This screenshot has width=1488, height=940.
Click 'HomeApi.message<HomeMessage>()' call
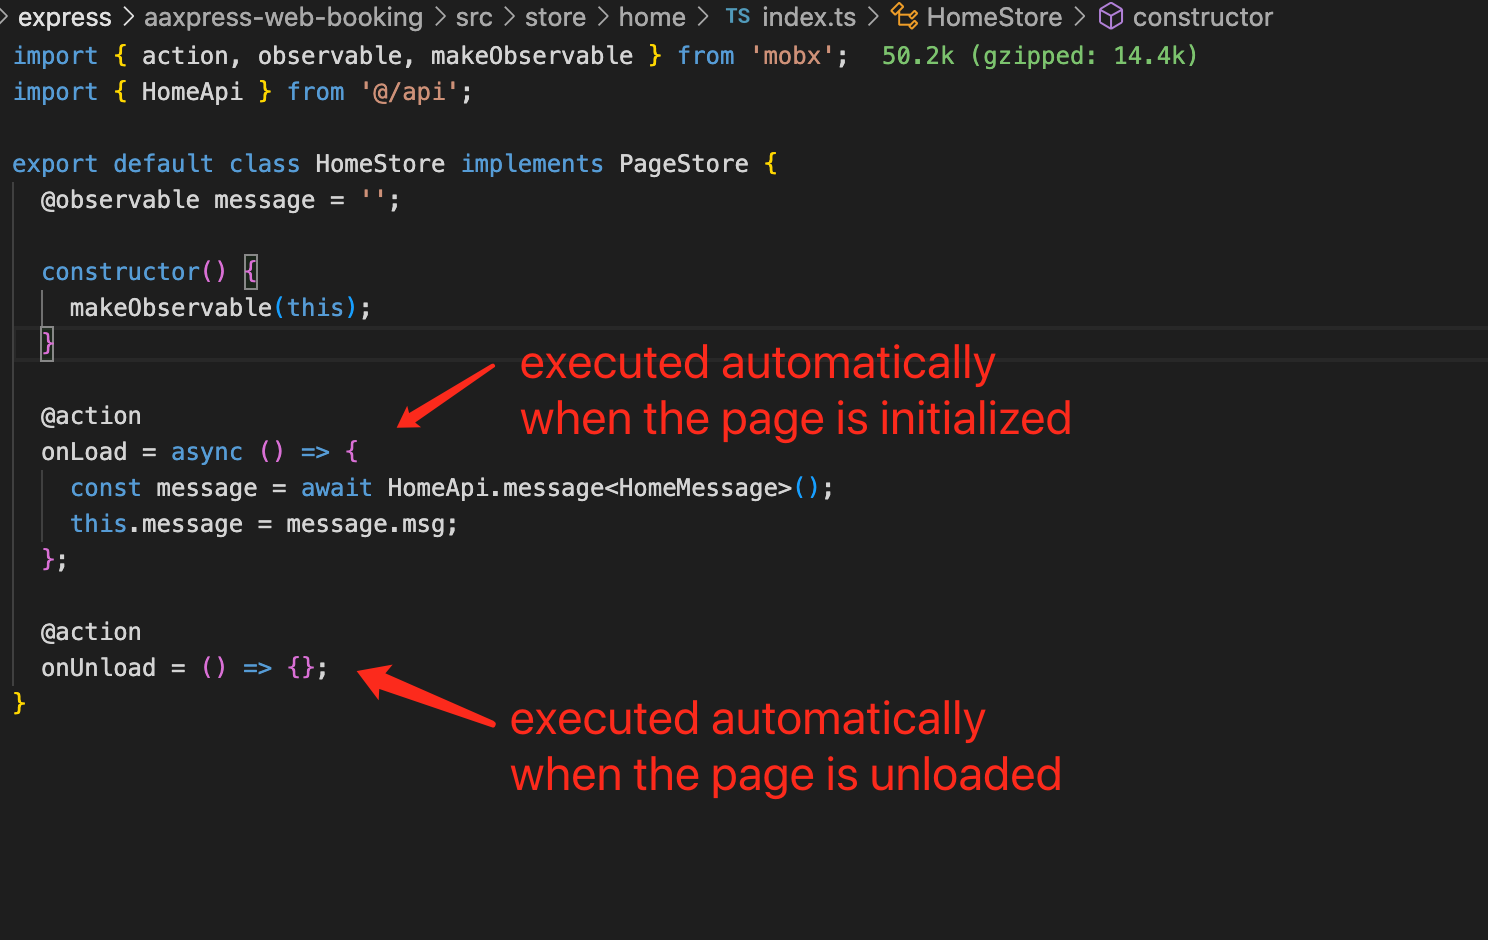pos(604,488)
